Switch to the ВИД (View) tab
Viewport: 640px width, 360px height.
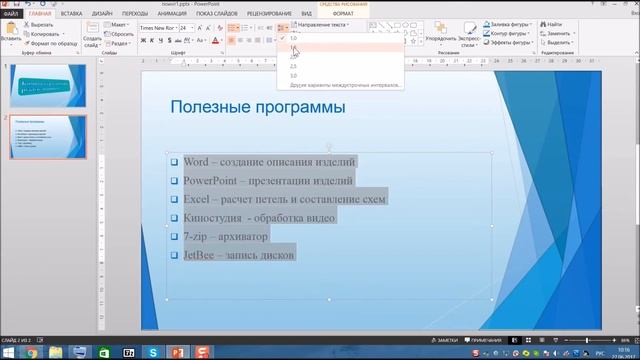pos(307,13)
